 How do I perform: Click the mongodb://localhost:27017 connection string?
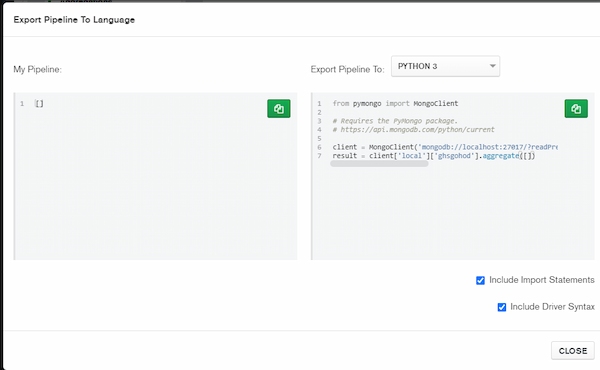point(488,147)
